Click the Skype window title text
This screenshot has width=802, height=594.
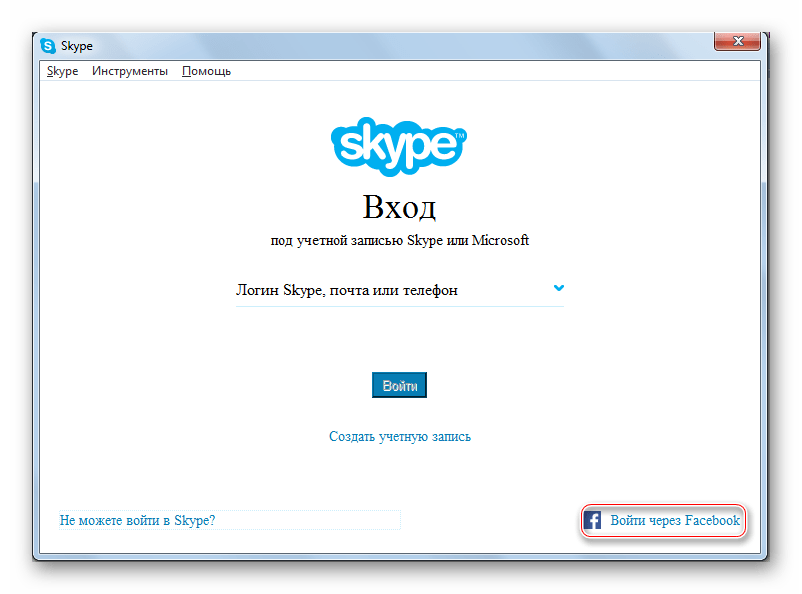[x=77, y=46]
